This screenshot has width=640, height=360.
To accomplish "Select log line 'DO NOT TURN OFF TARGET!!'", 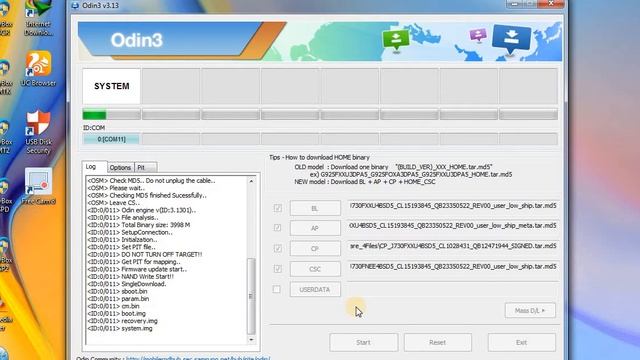I will (145, 254).
